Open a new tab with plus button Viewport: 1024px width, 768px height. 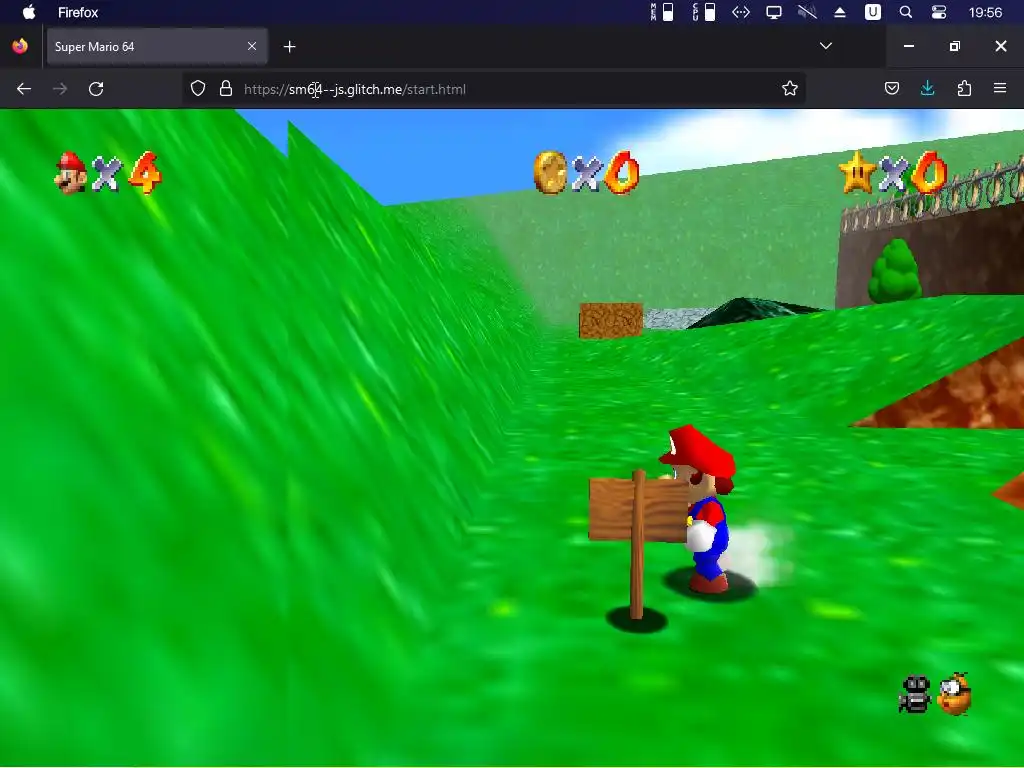pos(290,46)
